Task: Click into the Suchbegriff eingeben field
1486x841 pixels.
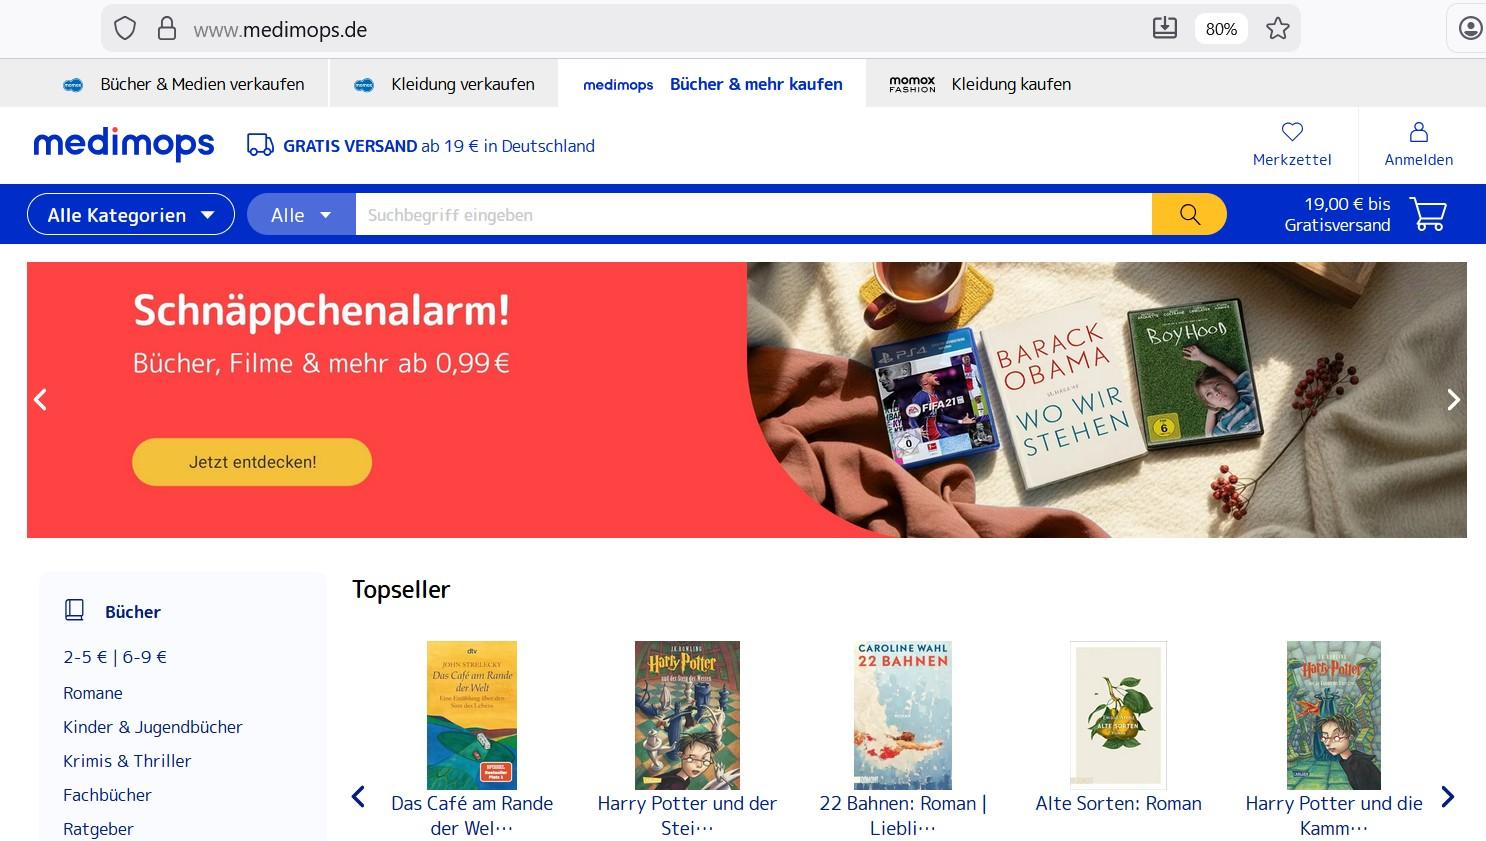Action: pyautogui.click(x=754, y=214)
